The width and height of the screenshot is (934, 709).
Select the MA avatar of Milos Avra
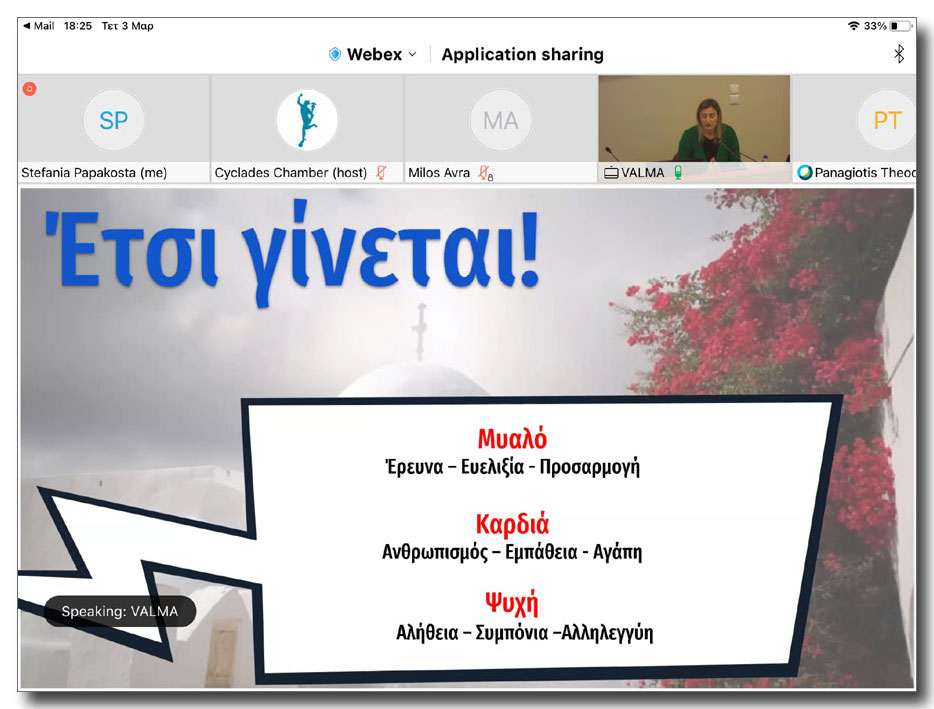pos(500,120)
